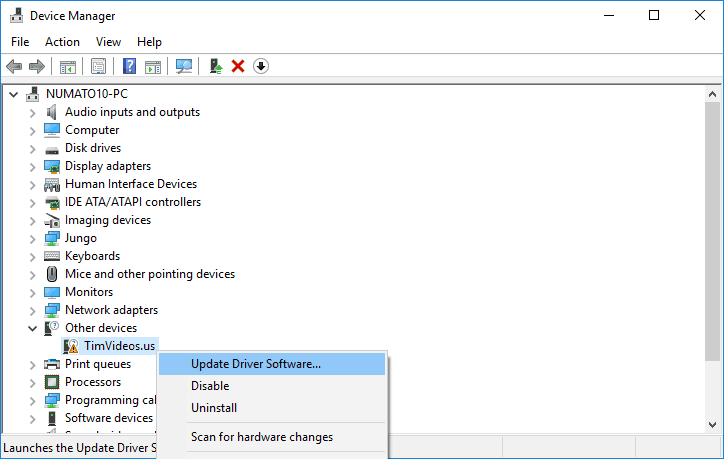
Task: Click the IDE ATA/ATAPI controllers icon
Action: coord(52,202)
